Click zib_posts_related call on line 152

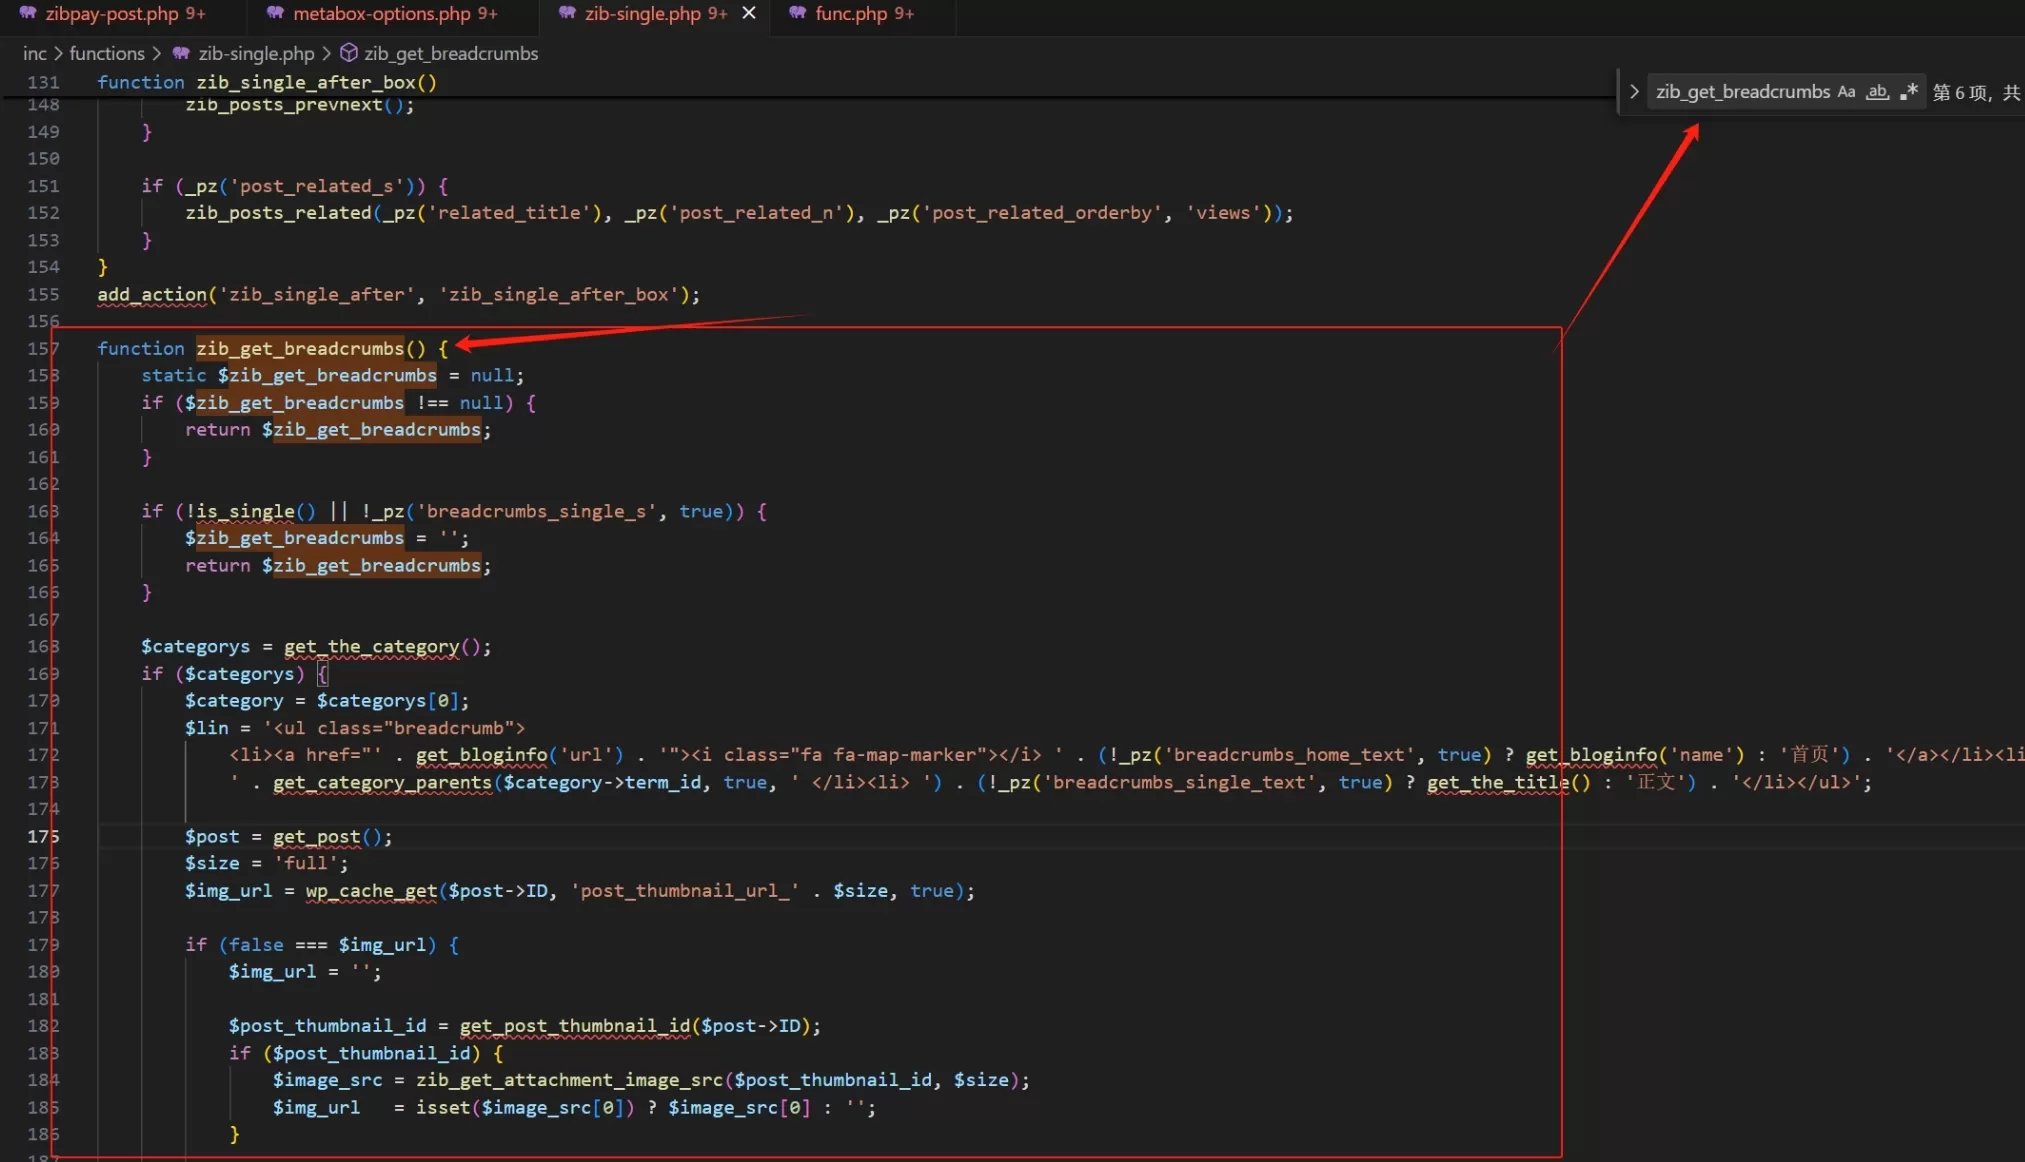tap(278, 213)
